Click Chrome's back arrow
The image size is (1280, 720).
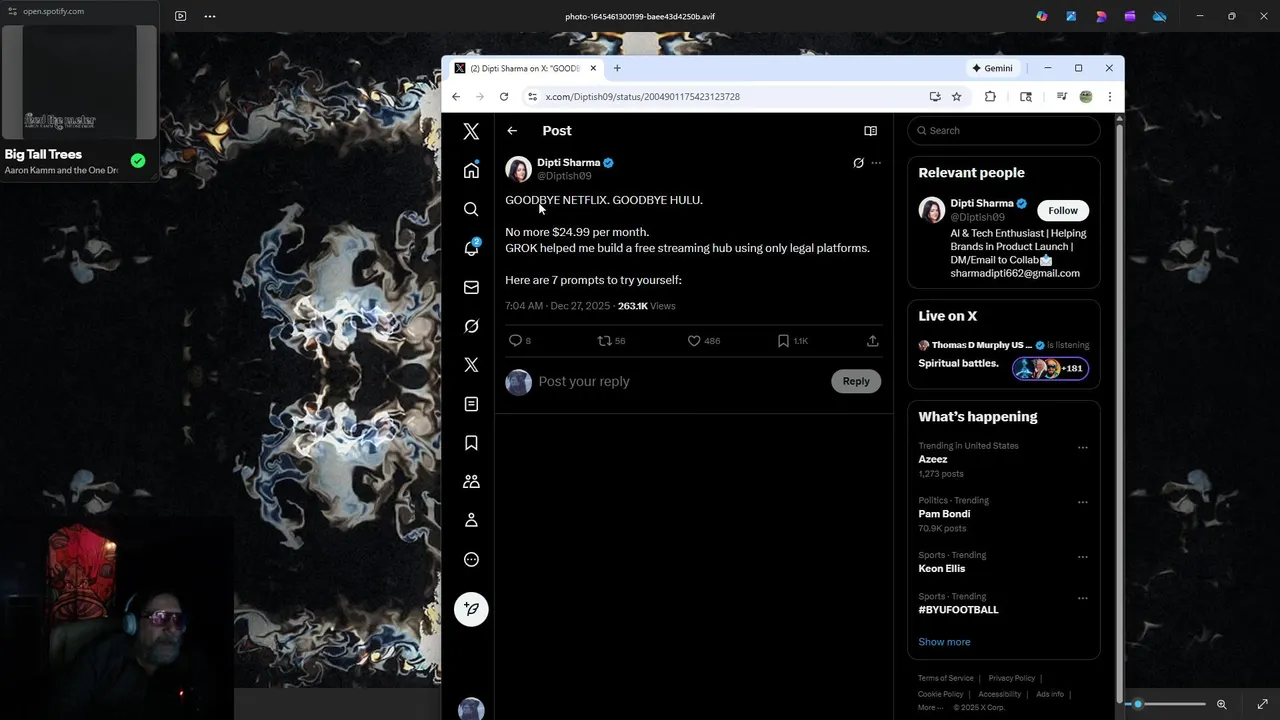pos(456,97)
